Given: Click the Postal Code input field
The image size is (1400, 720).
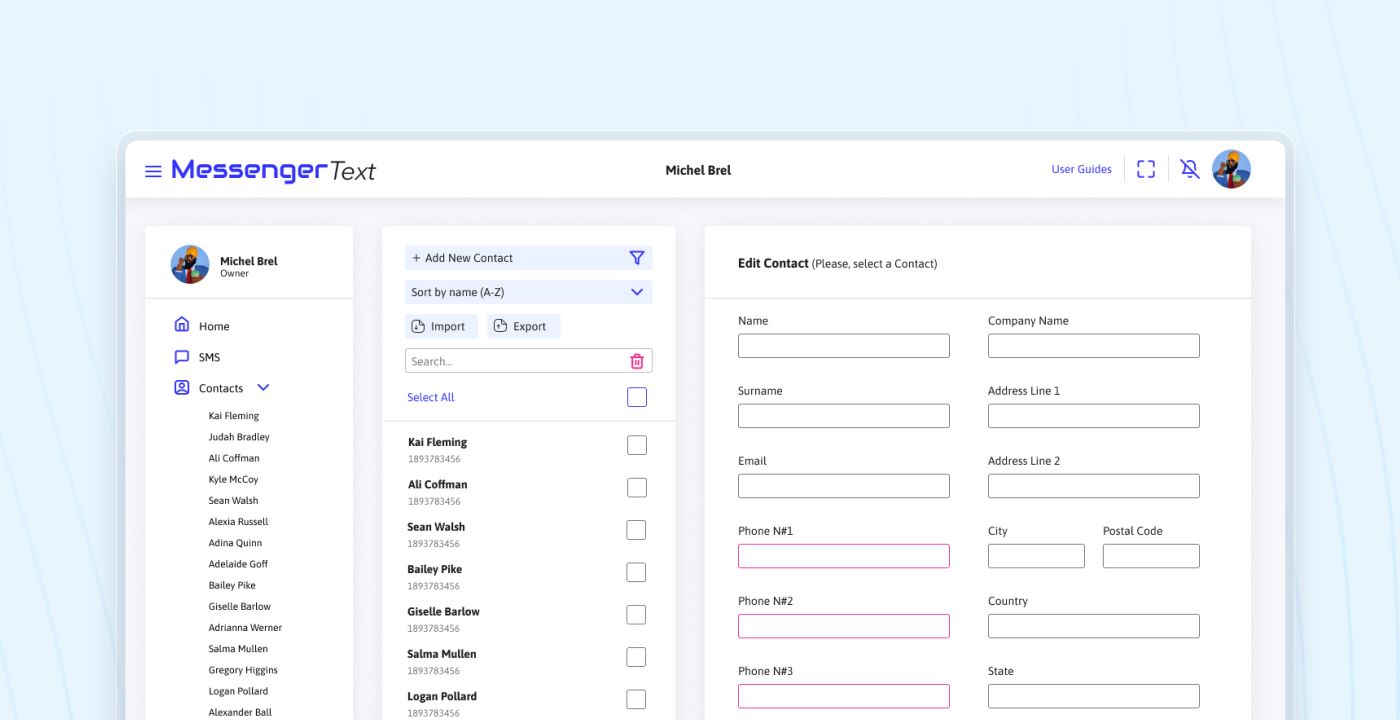Looking at the screenshot, I should [1151, 556].
